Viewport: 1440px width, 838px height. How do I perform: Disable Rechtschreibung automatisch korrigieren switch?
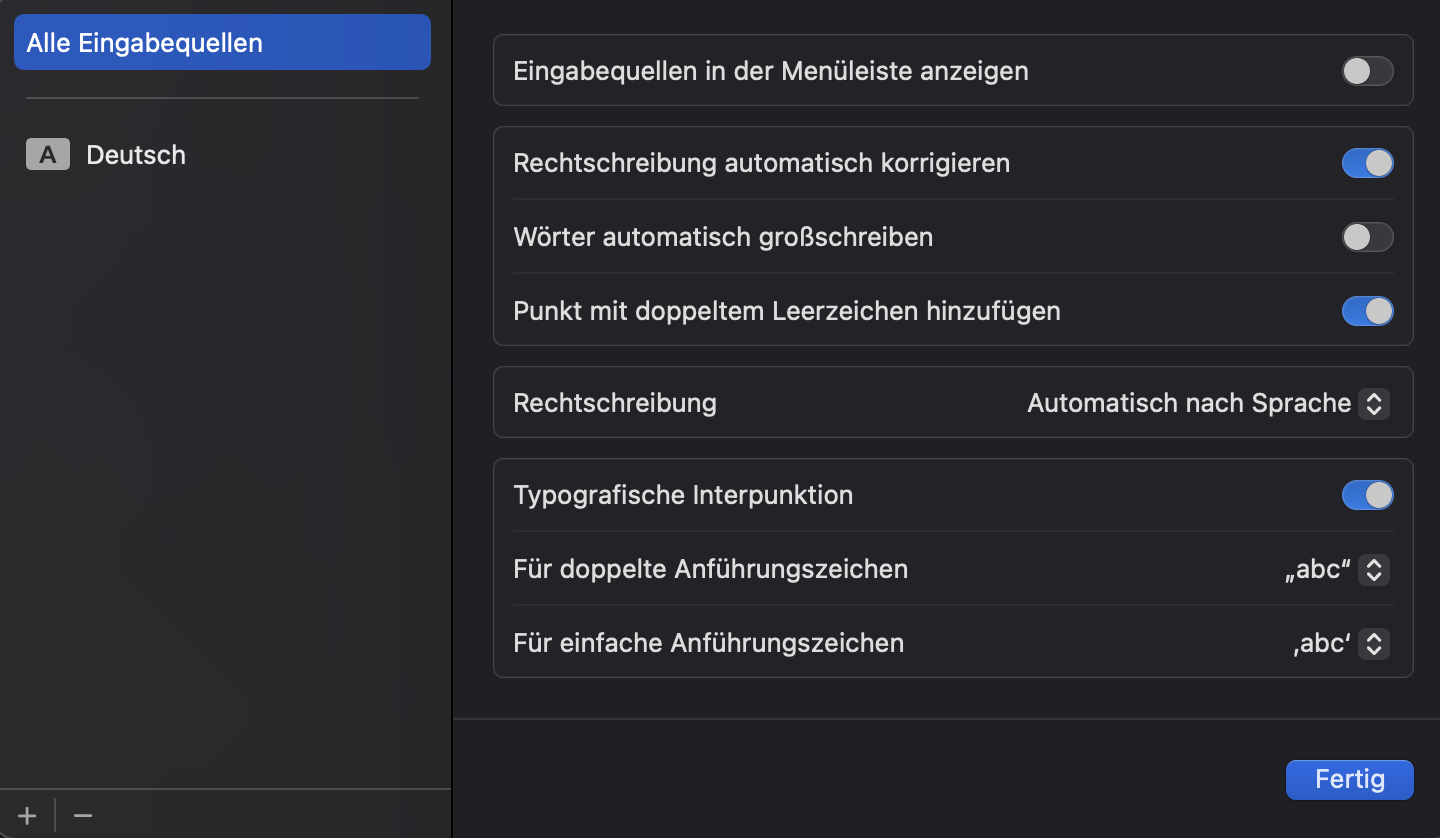[1367, 163]
